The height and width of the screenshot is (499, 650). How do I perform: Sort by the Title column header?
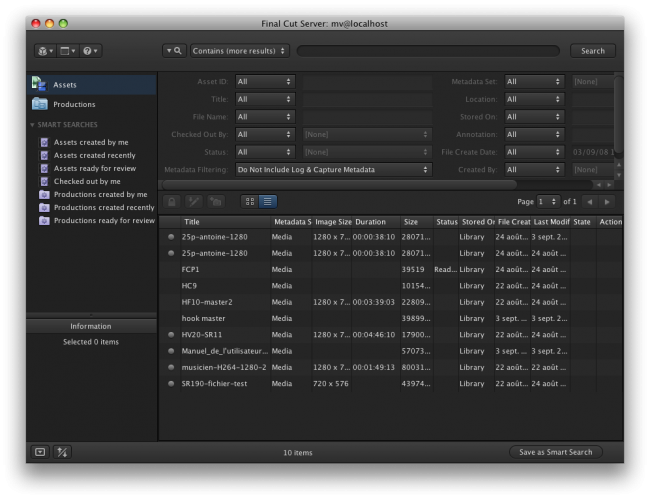(x=226, y=222)
